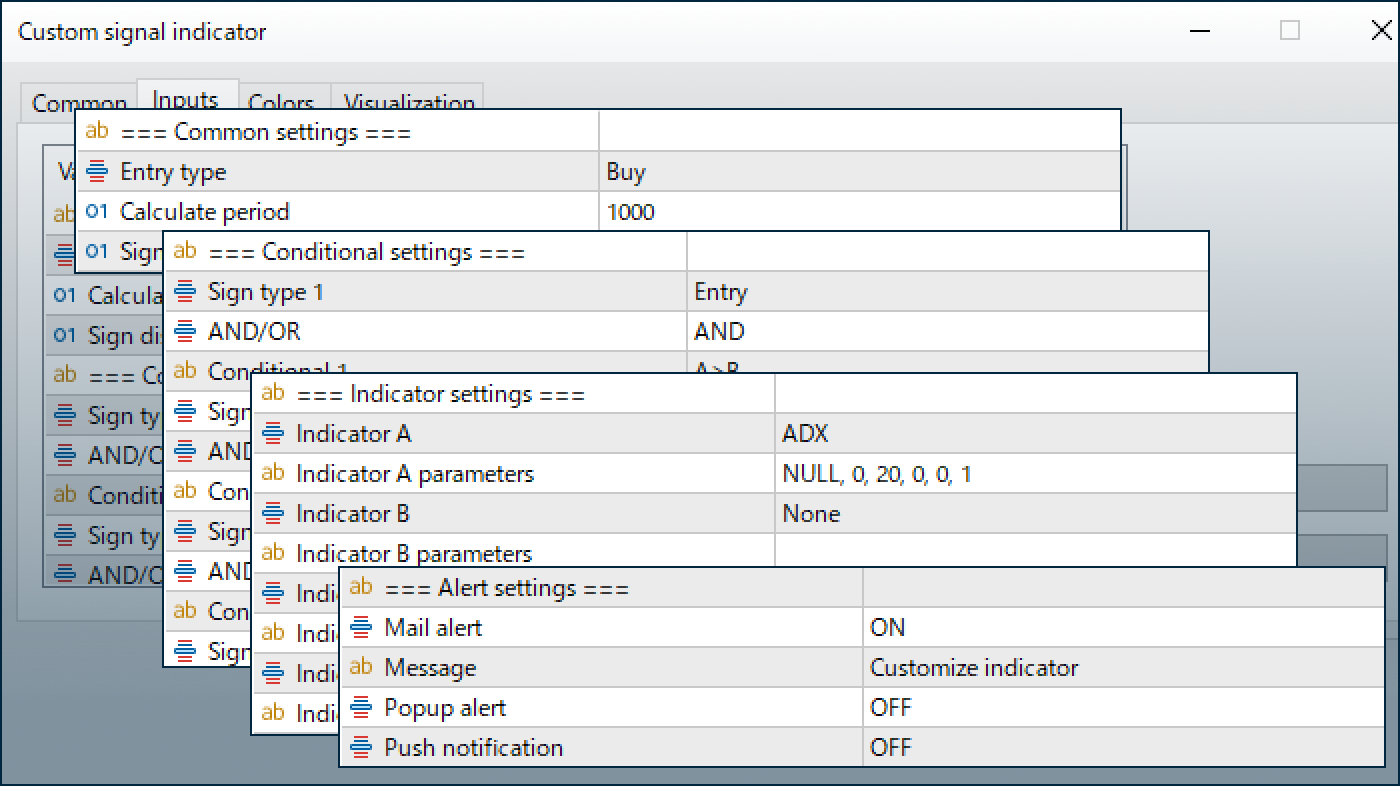Select the Sign type 1 row label
Screen dimensions: 1400x786
coord(266,292)
